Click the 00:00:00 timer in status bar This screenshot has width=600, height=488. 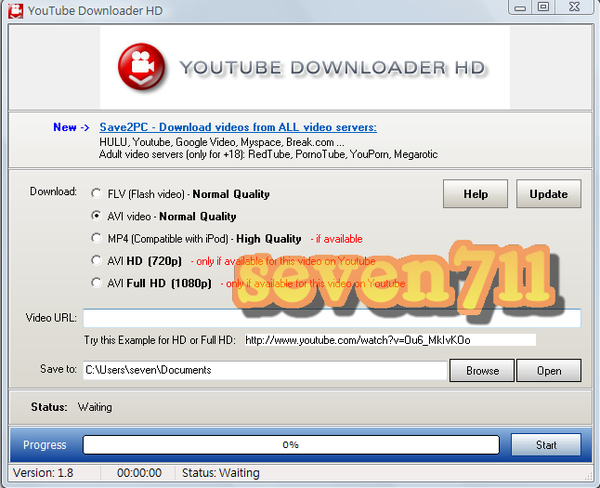[139, 473]
